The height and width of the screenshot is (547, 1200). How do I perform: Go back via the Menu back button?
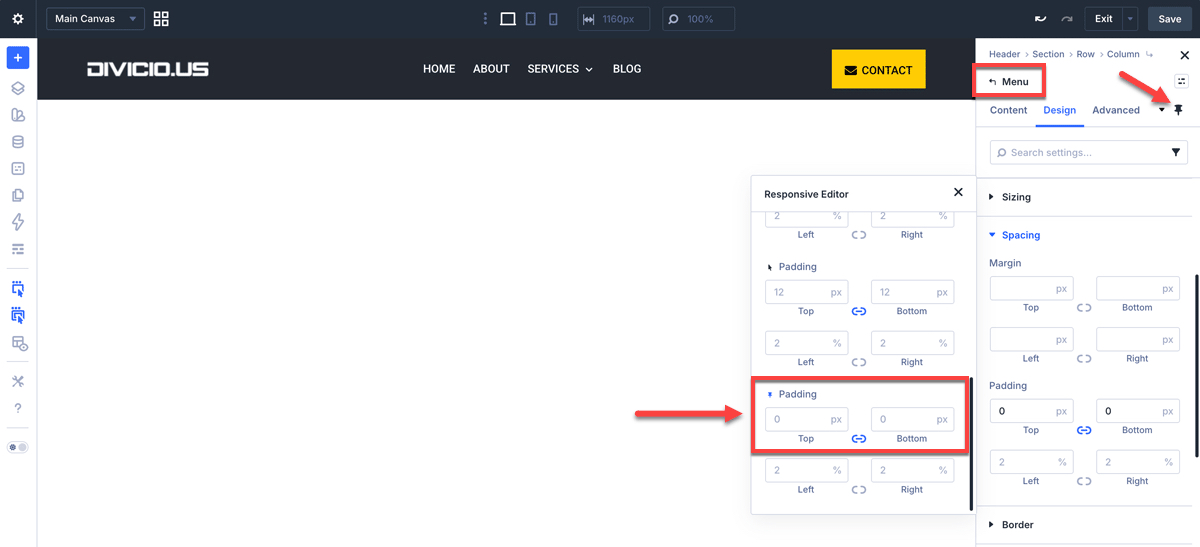(x=1008, y=81)
